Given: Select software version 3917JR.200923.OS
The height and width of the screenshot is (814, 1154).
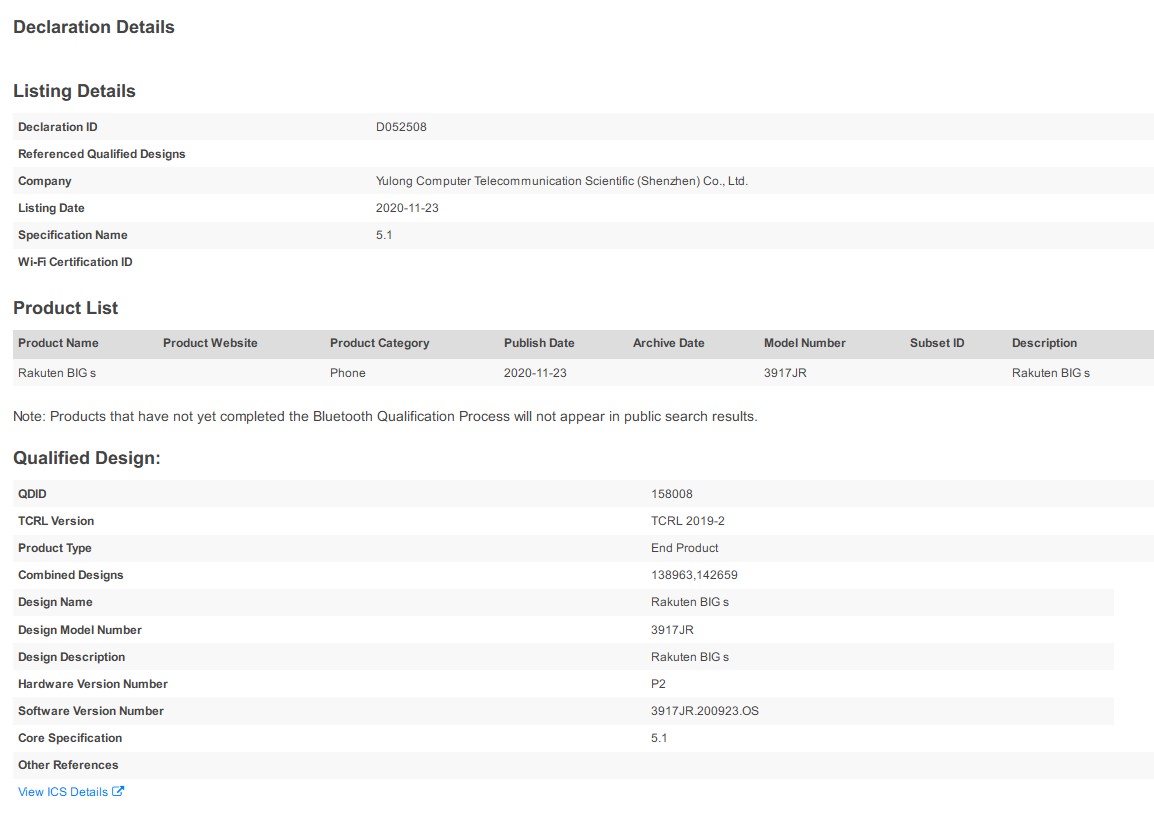Looking at the screenshot, I should tap(704, 711).
